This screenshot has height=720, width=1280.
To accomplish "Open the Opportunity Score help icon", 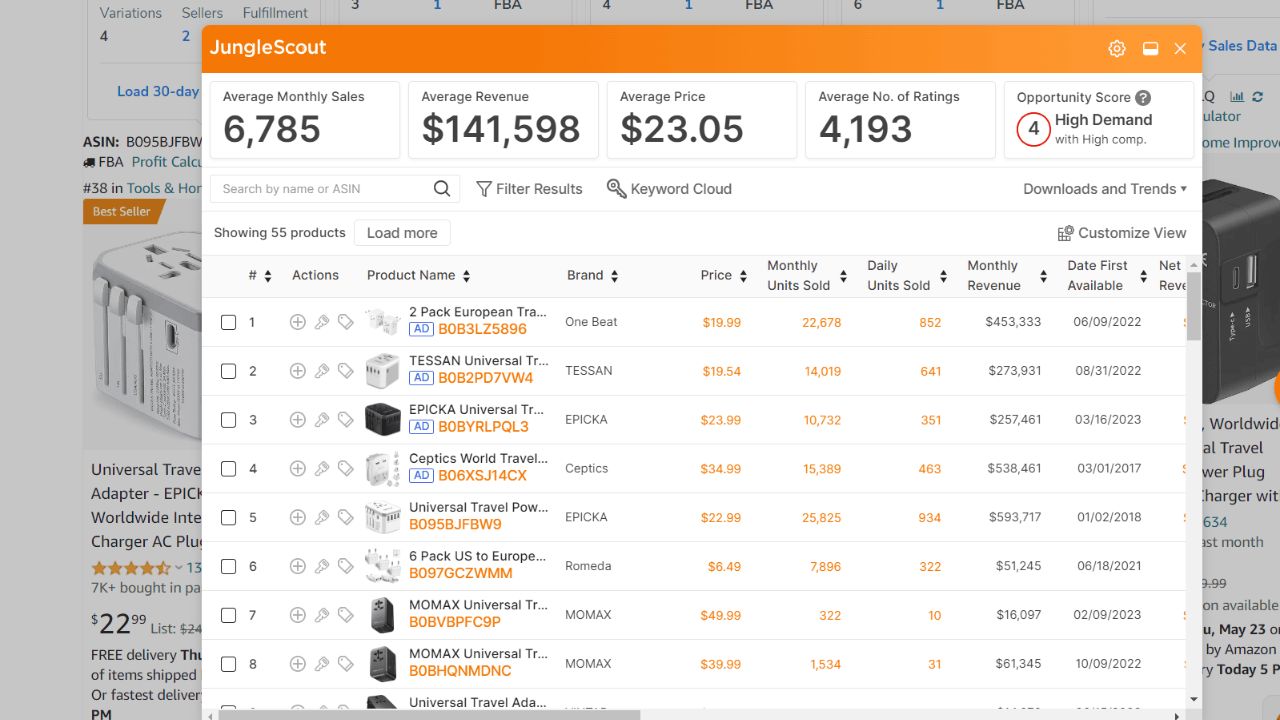I will (1143, 98).
